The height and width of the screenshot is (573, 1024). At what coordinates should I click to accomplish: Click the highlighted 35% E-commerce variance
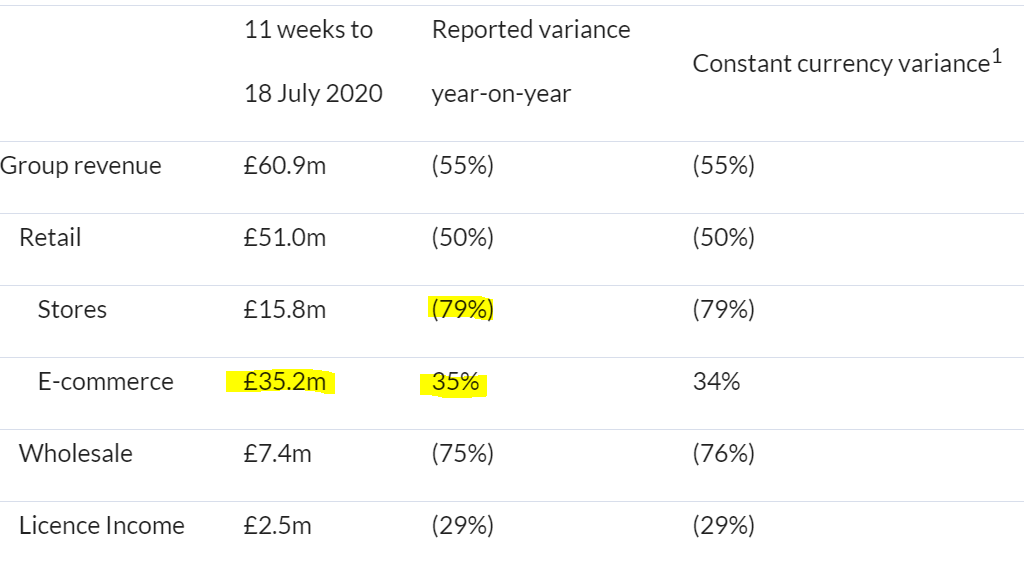(x=455, y=382)
